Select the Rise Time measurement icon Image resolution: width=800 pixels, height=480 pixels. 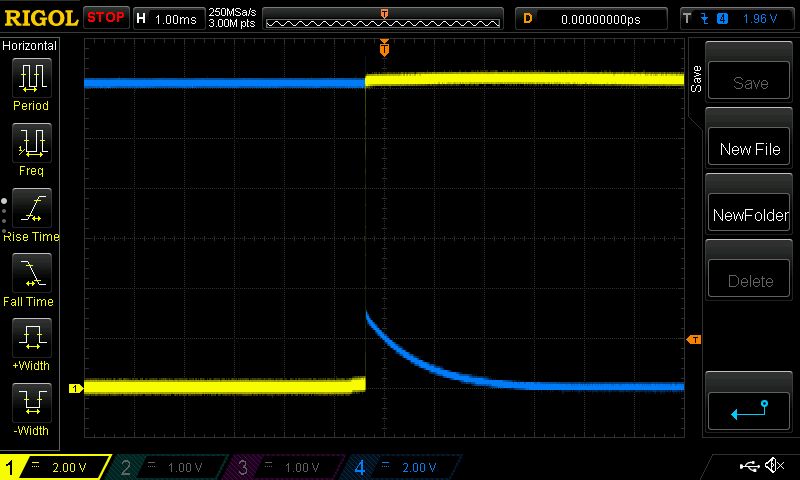(32, 208)
